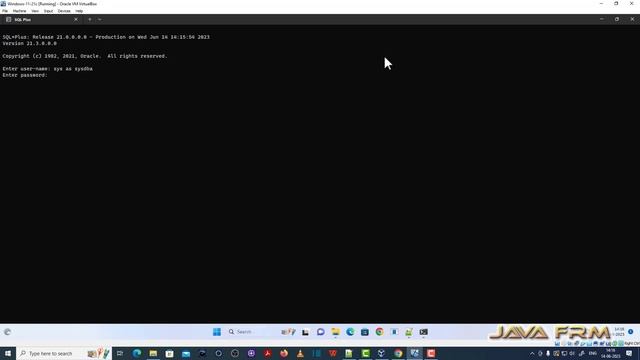Open VirtualBox Manager icon on host taskbar
Screen dimensions: 640x360
tap(382, 353)
